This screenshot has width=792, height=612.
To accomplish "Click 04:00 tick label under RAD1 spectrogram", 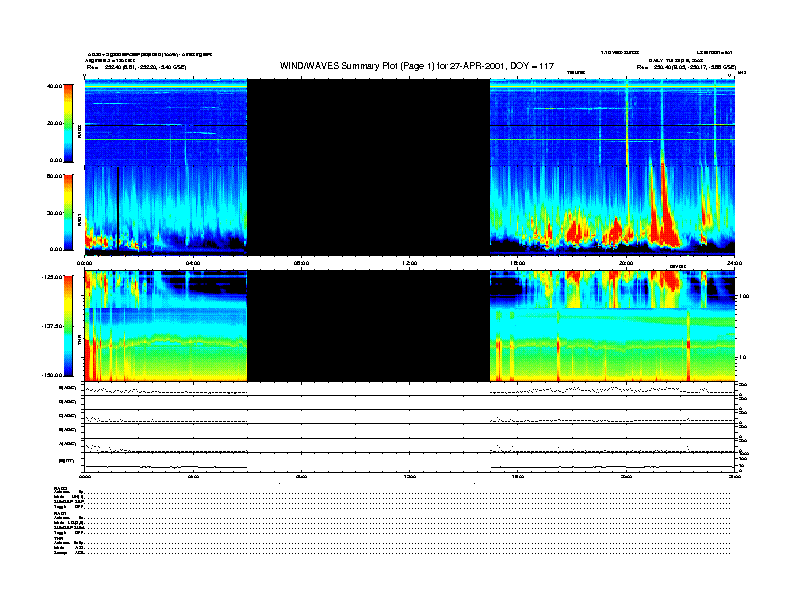I will [x=193, y=263].
